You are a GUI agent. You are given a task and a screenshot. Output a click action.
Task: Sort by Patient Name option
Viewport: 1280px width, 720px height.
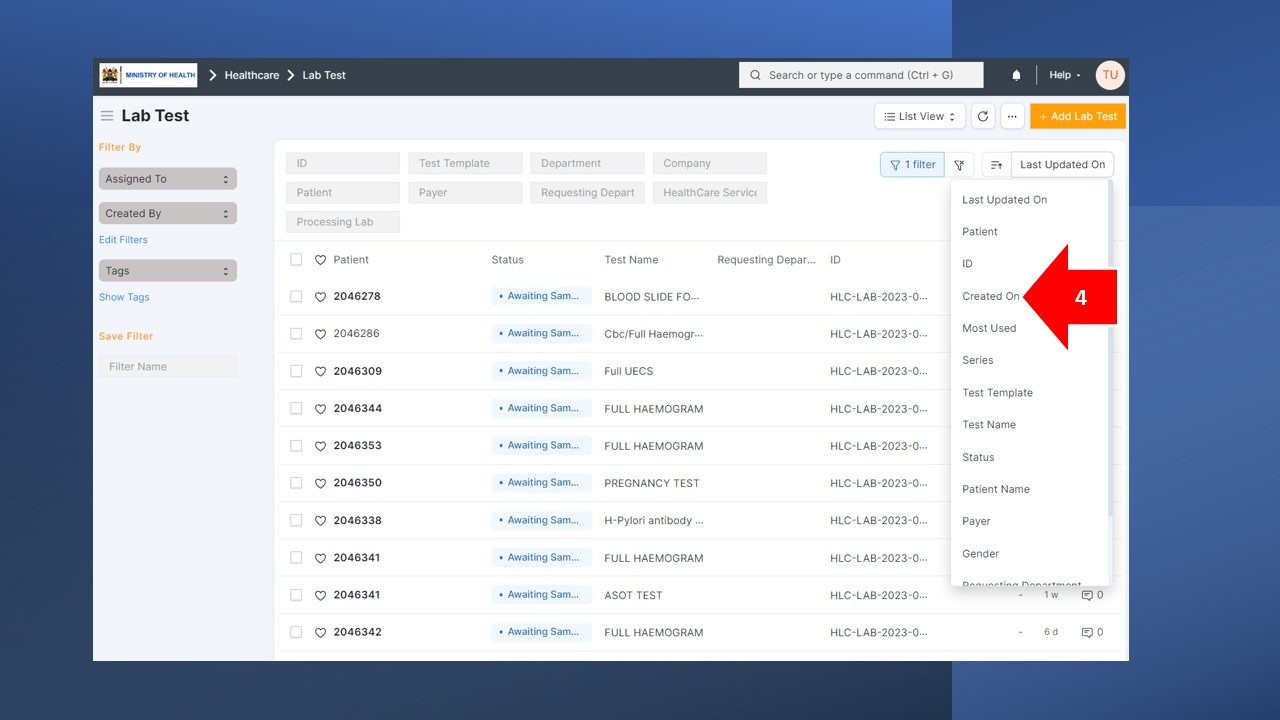tap(996, 489)
